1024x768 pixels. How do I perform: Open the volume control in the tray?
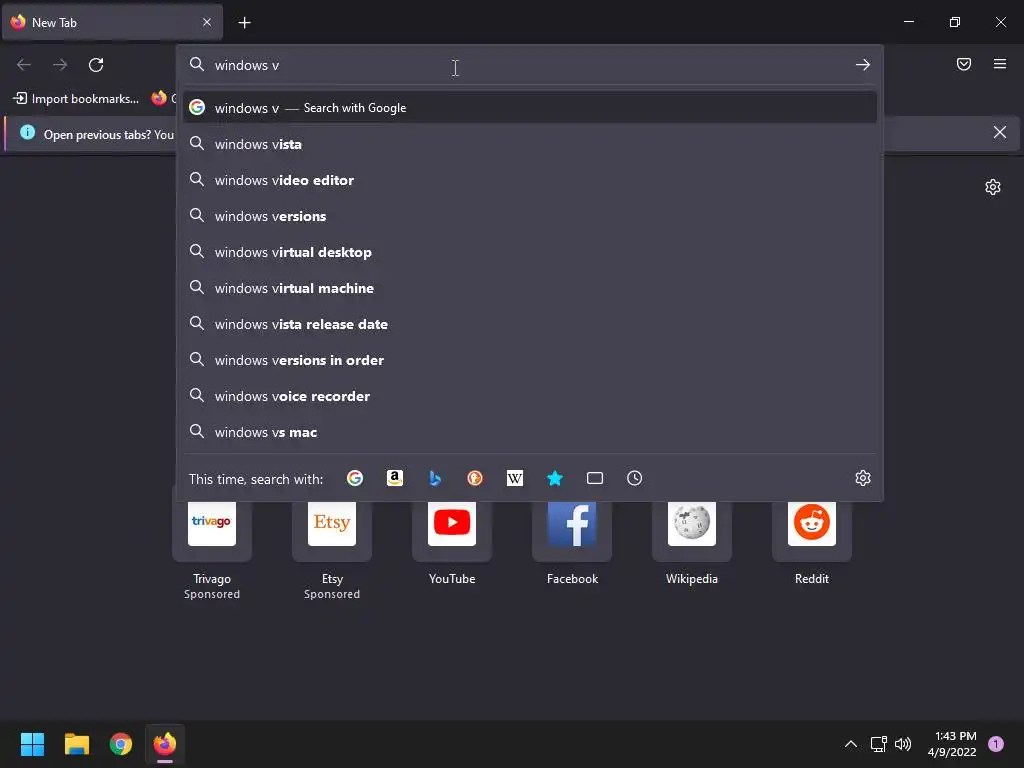pos(903,744)
